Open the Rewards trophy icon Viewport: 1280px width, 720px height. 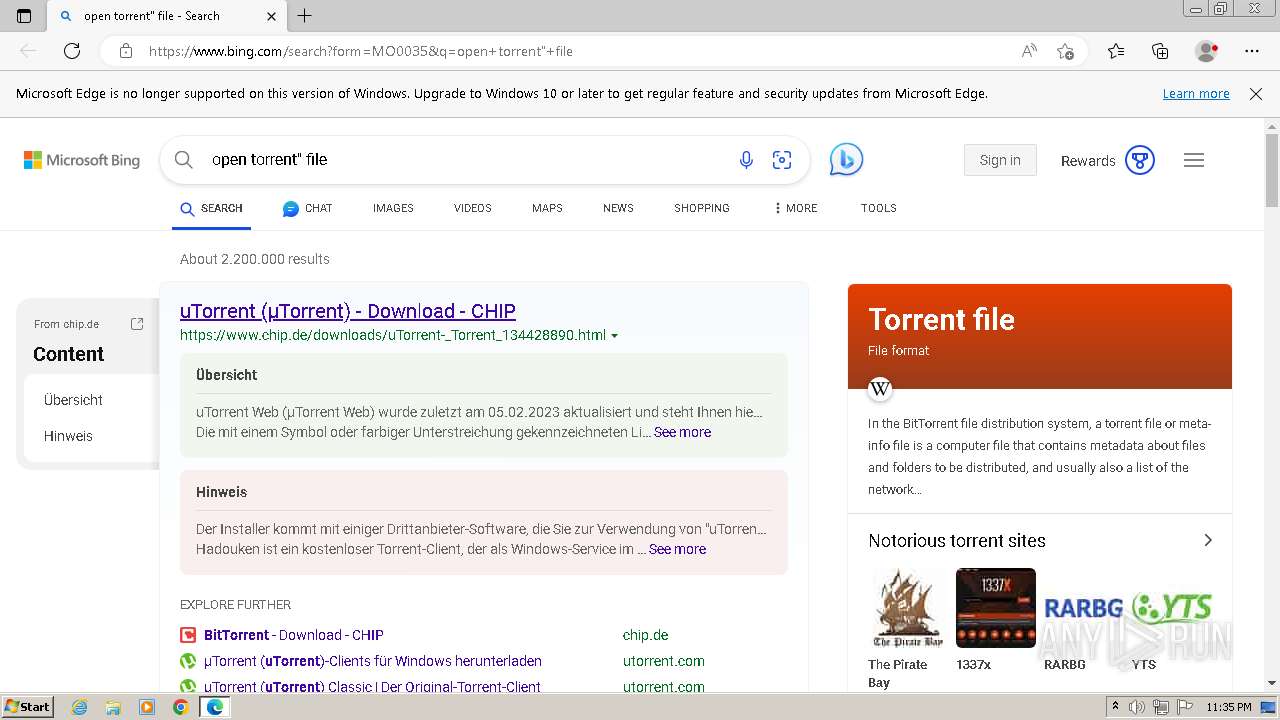tap(1140, 160)
